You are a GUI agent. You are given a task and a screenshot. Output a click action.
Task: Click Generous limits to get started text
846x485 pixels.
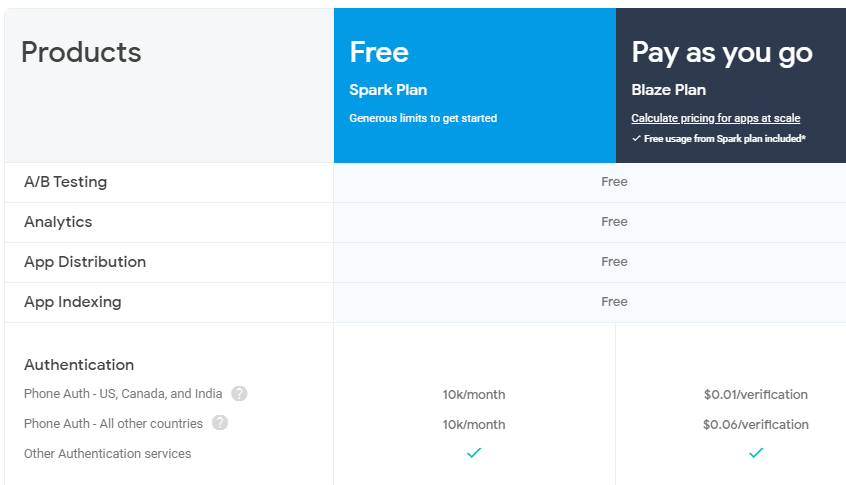[x=423, y=118]
